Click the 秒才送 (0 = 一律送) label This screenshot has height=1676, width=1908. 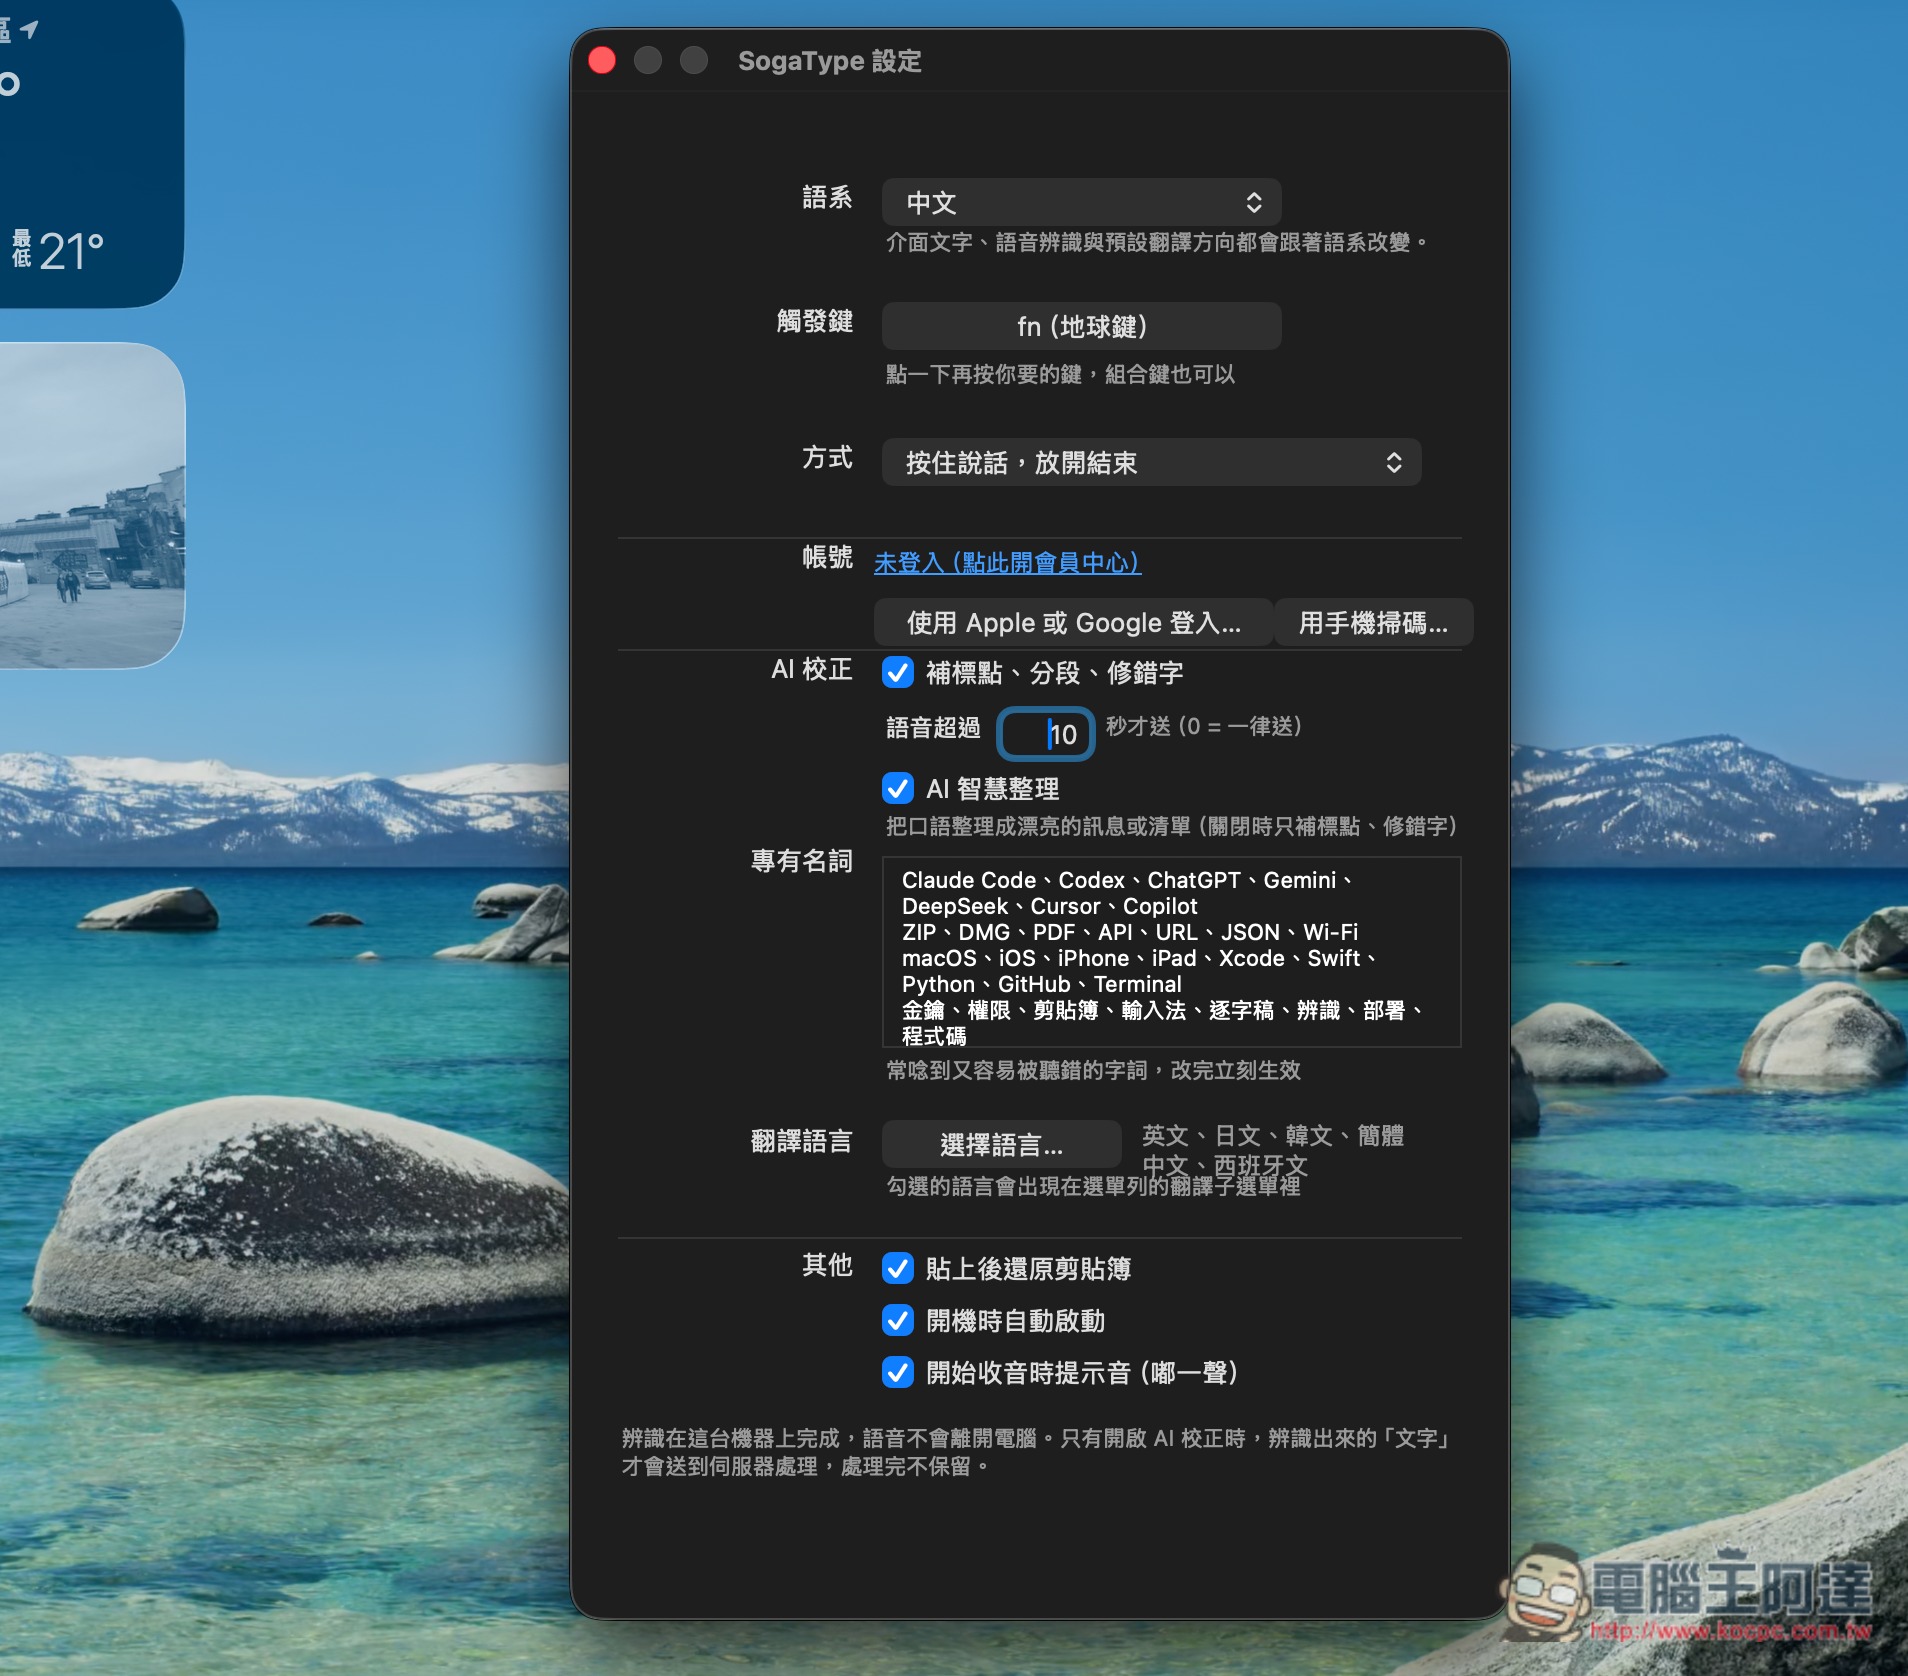point(1203,727)
